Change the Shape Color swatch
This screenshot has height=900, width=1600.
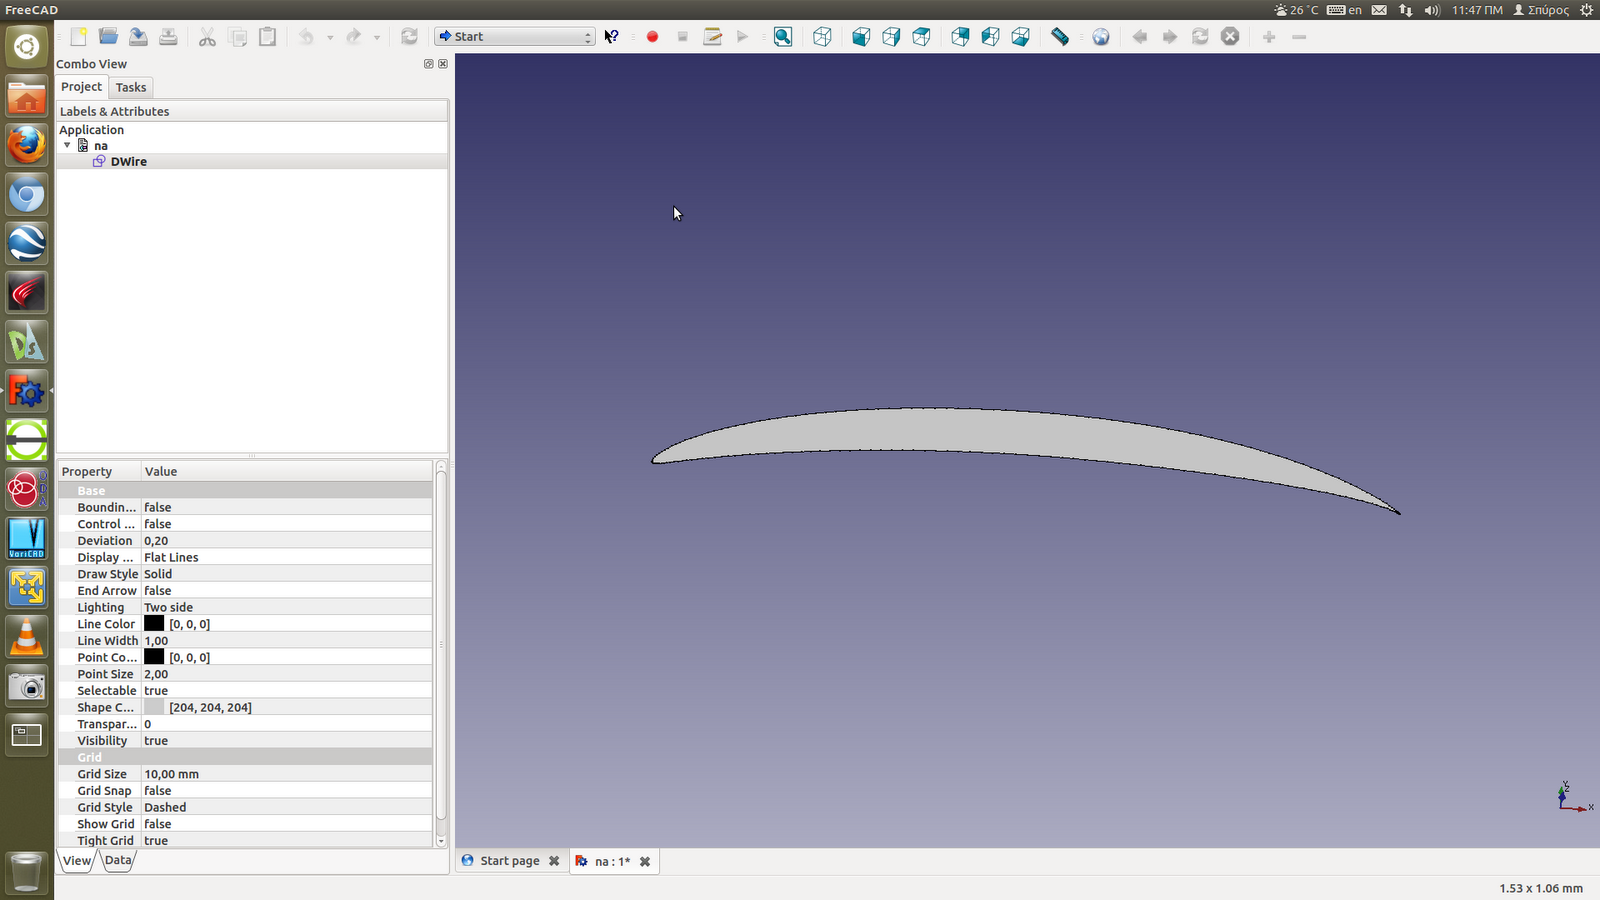coord(155,707)
